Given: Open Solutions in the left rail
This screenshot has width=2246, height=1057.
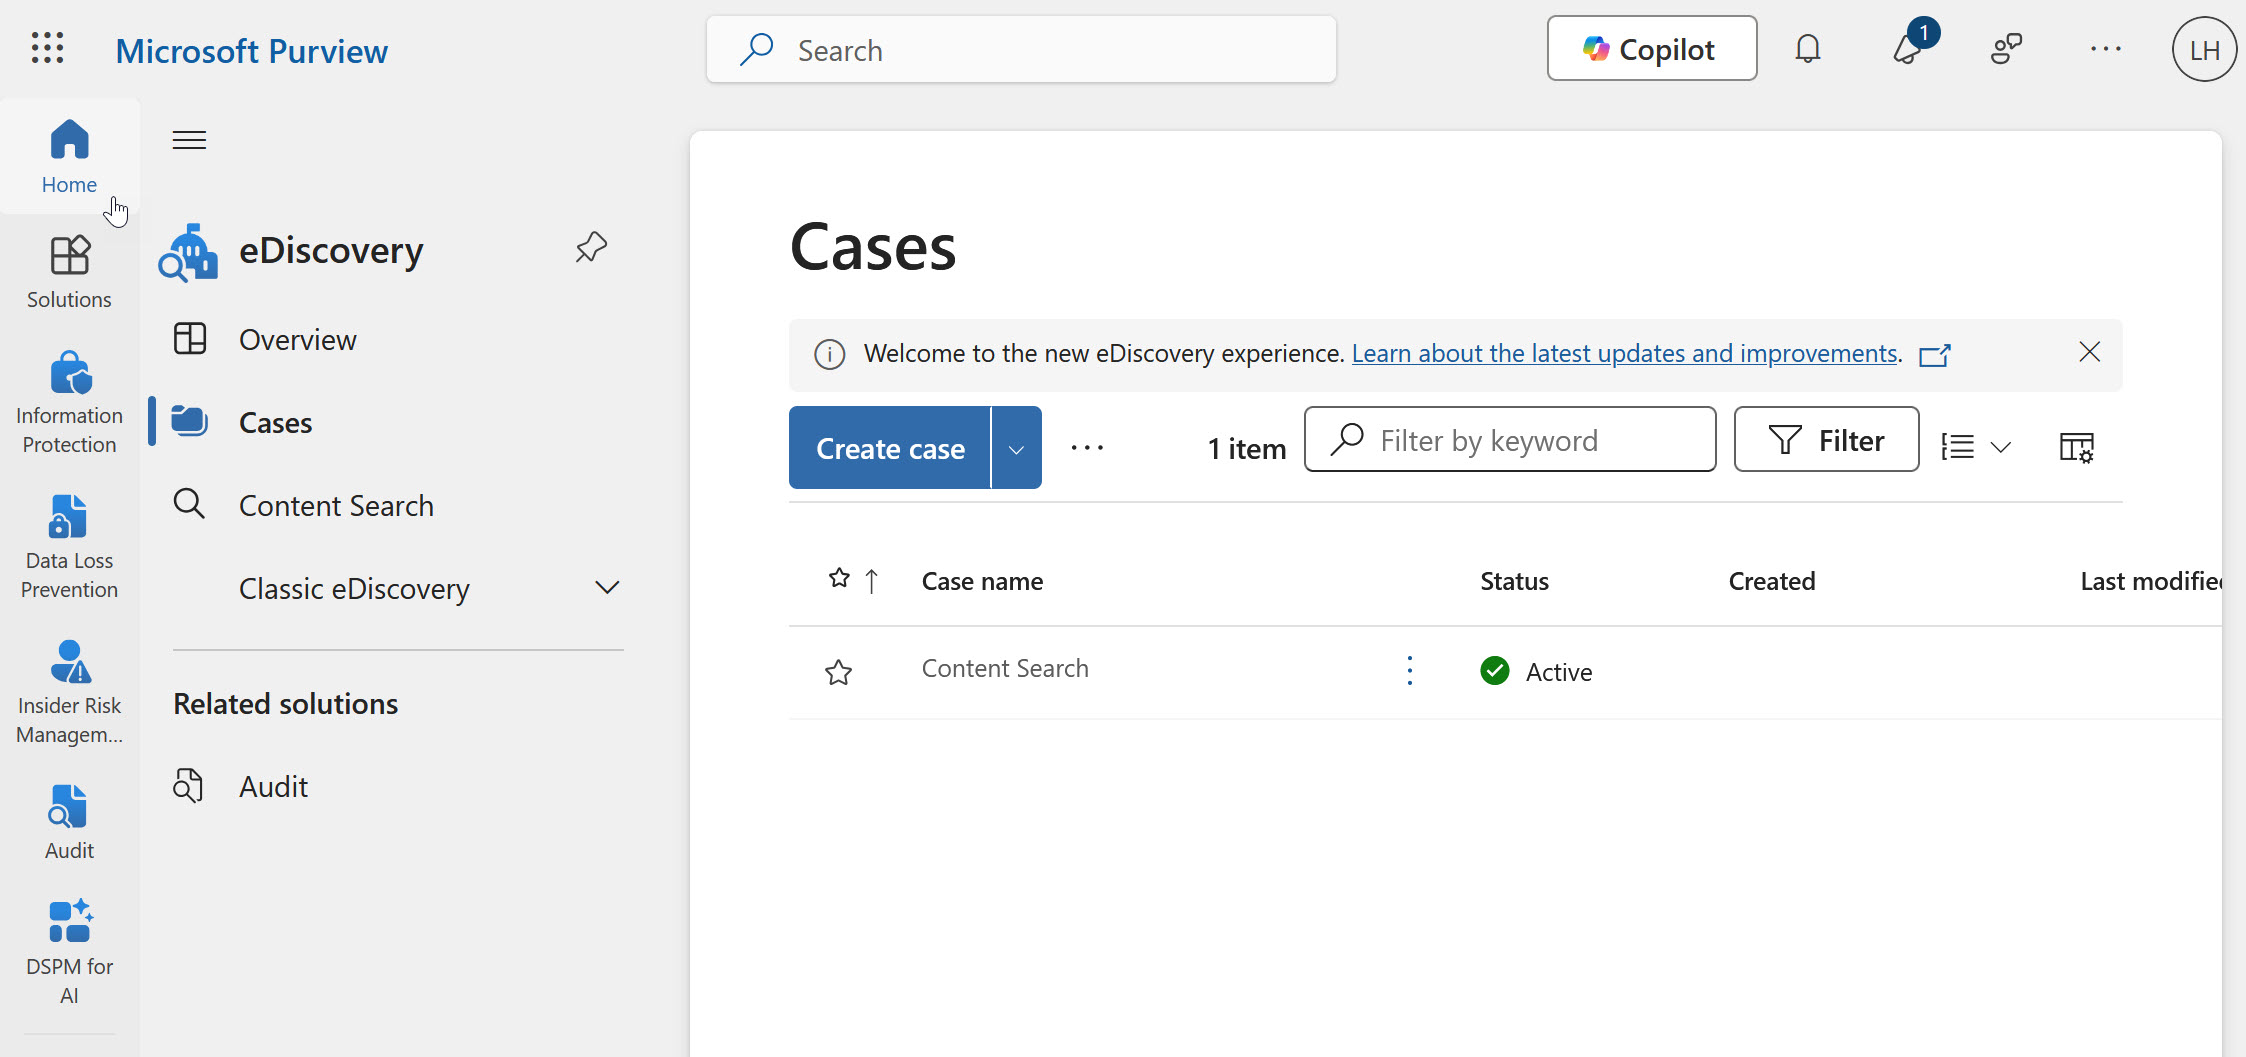Looking at the screenshot, I should click(69, 272).
